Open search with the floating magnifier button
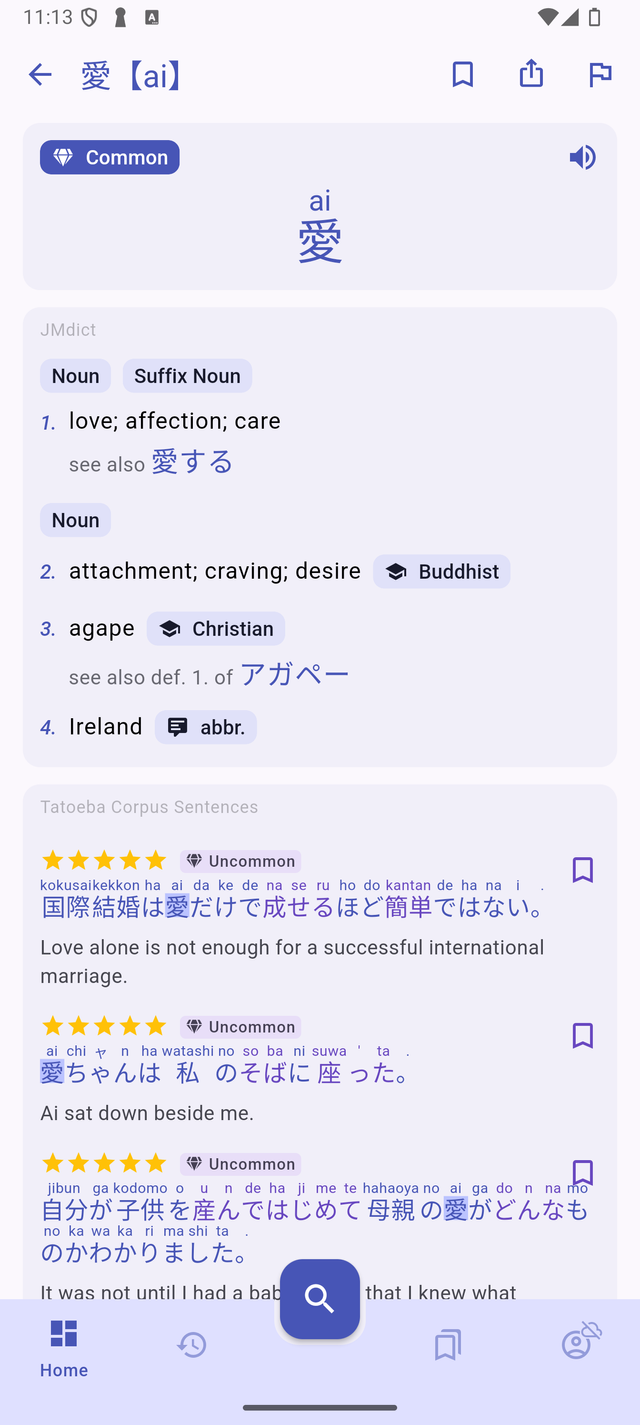Viewport: 640px width, 1425px height. (x=320, y=1298)
